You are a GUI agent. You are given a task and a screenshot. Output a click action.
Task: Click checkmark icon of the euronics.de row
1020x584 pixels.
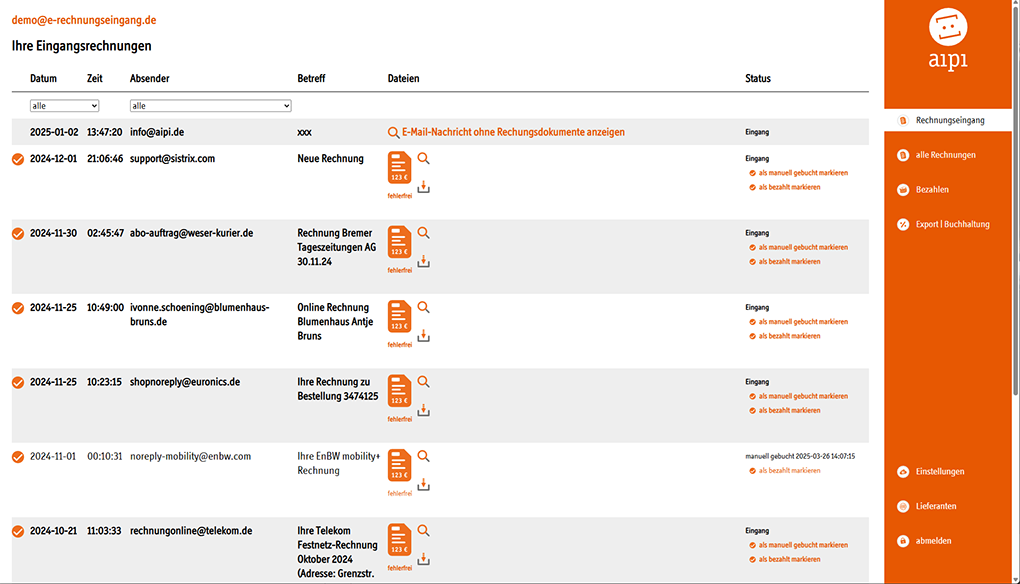point(18,382)
